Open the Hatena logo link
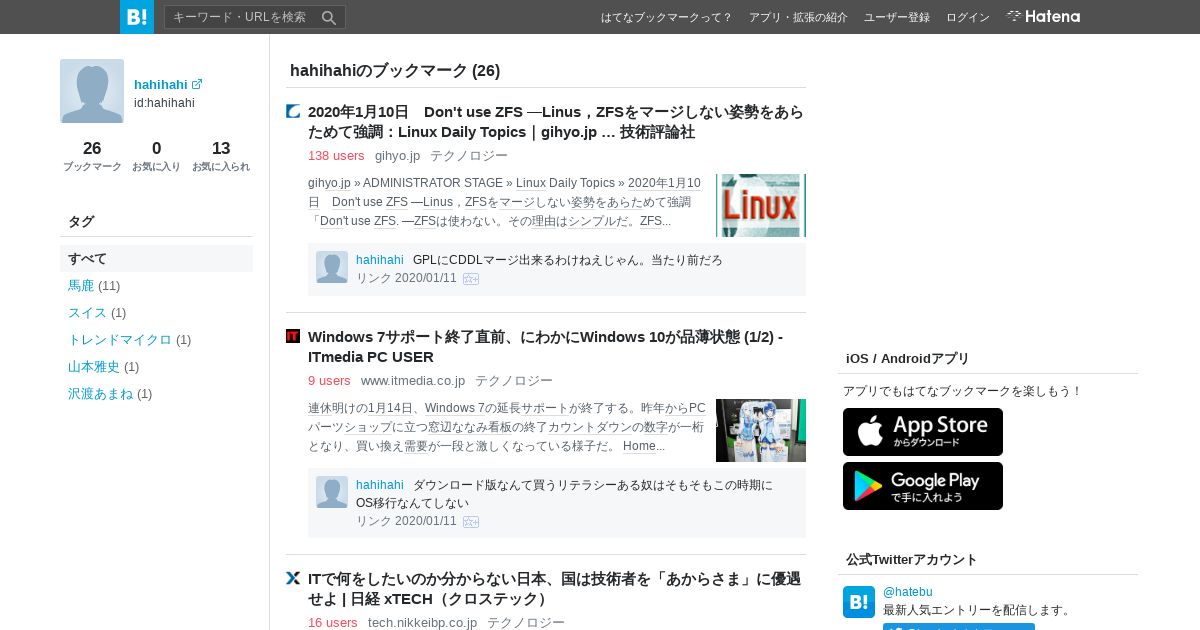 click(x=1043, y=17)
